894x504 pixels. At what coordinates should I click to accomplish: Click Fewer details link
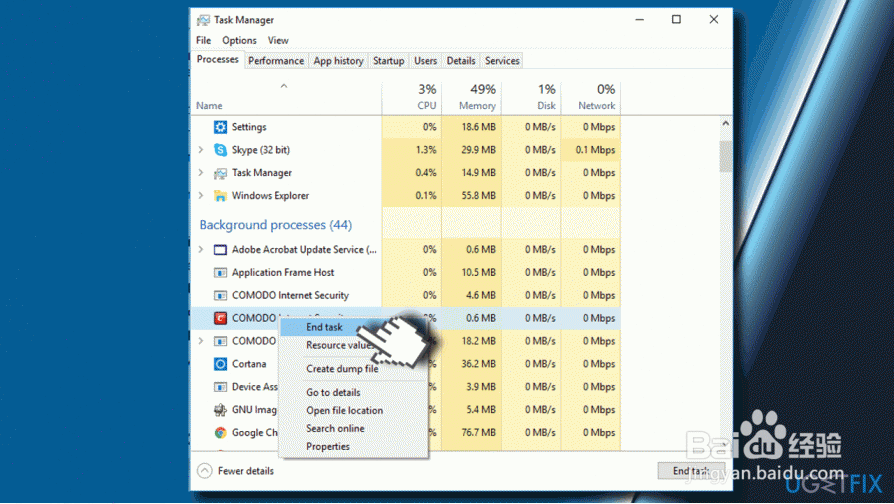(246, 471)
